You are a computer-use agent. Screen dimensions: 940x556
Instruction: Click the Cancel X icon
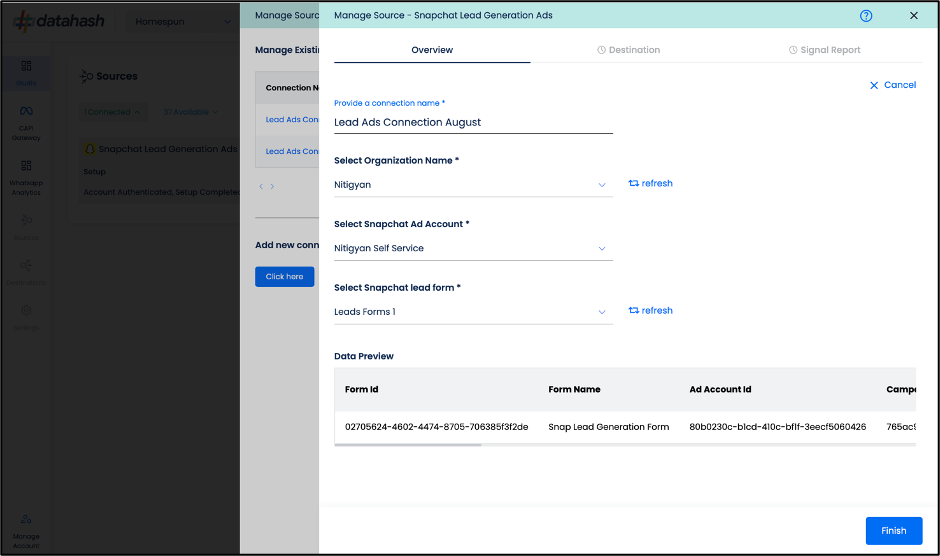click(874, 85)
